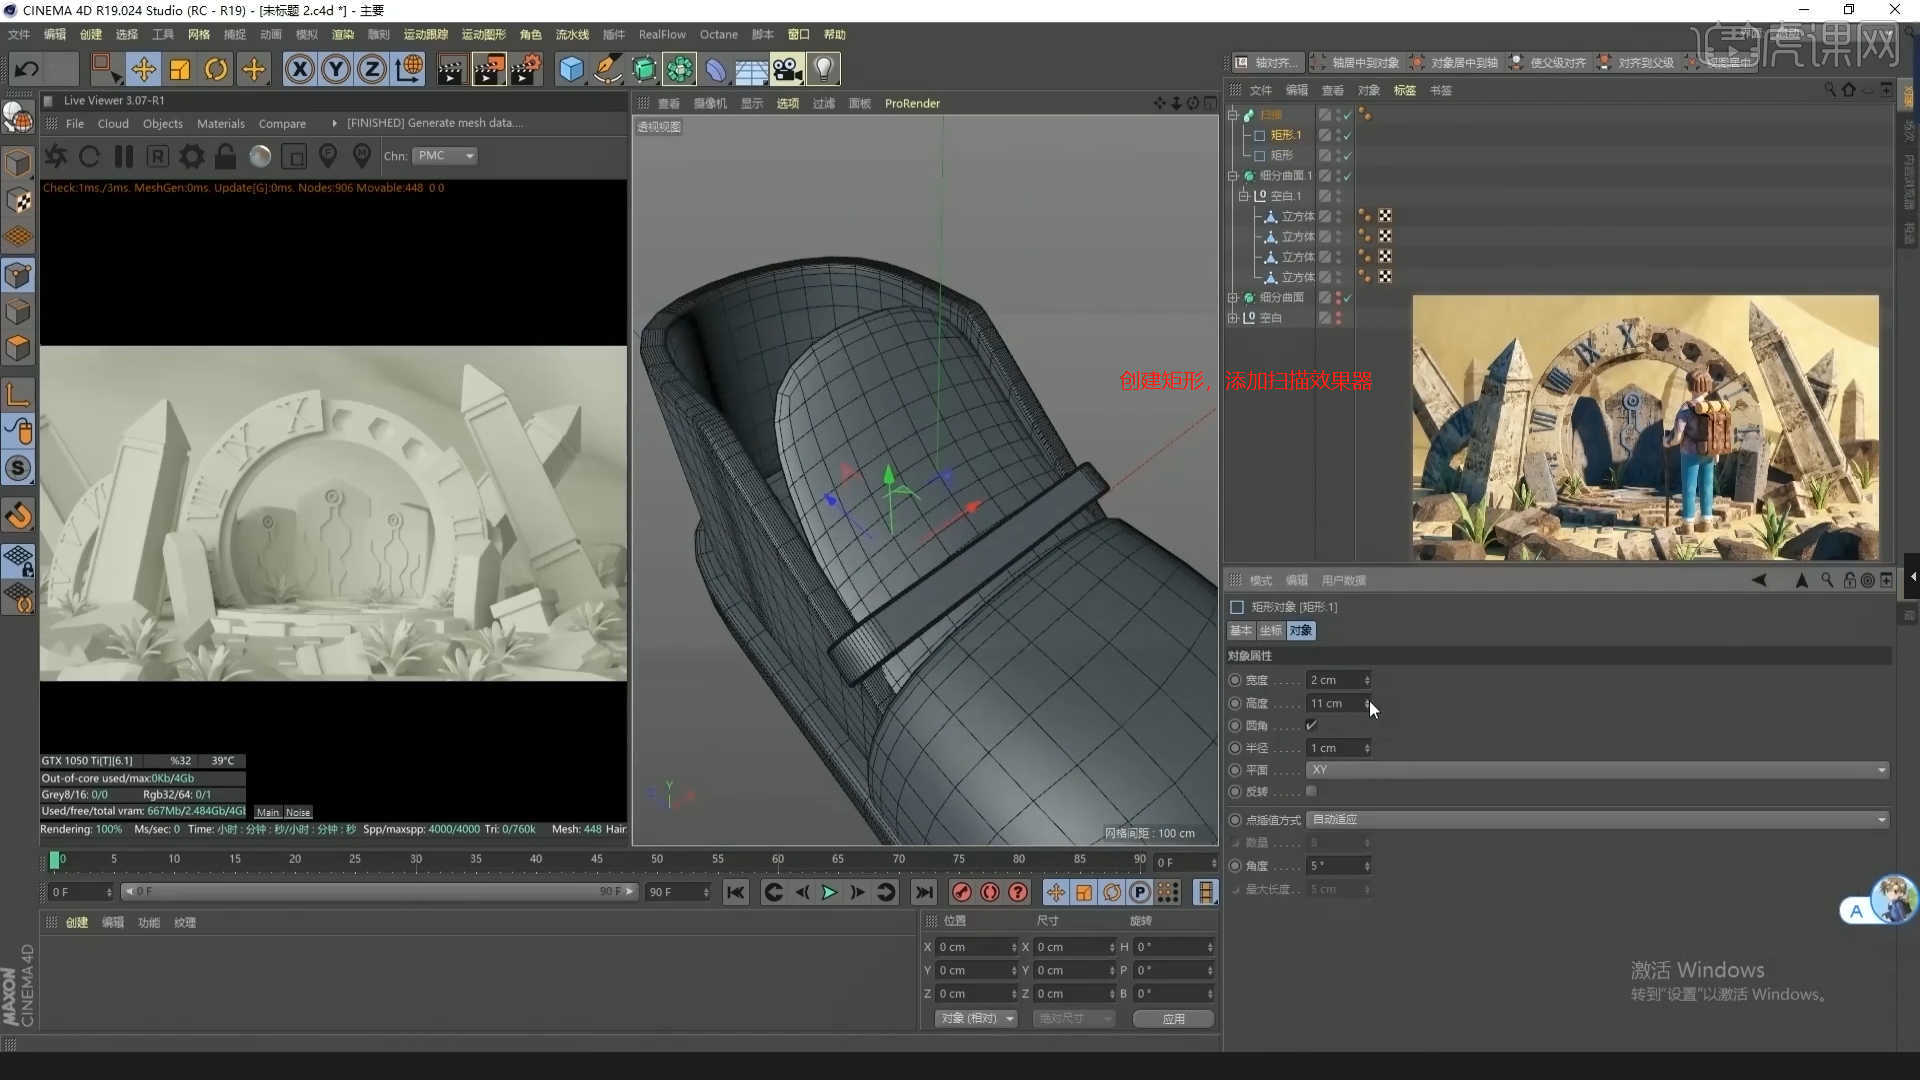Toggle X axis lock
Viewport: 1920px width, 1080px height.
point(299,69)
